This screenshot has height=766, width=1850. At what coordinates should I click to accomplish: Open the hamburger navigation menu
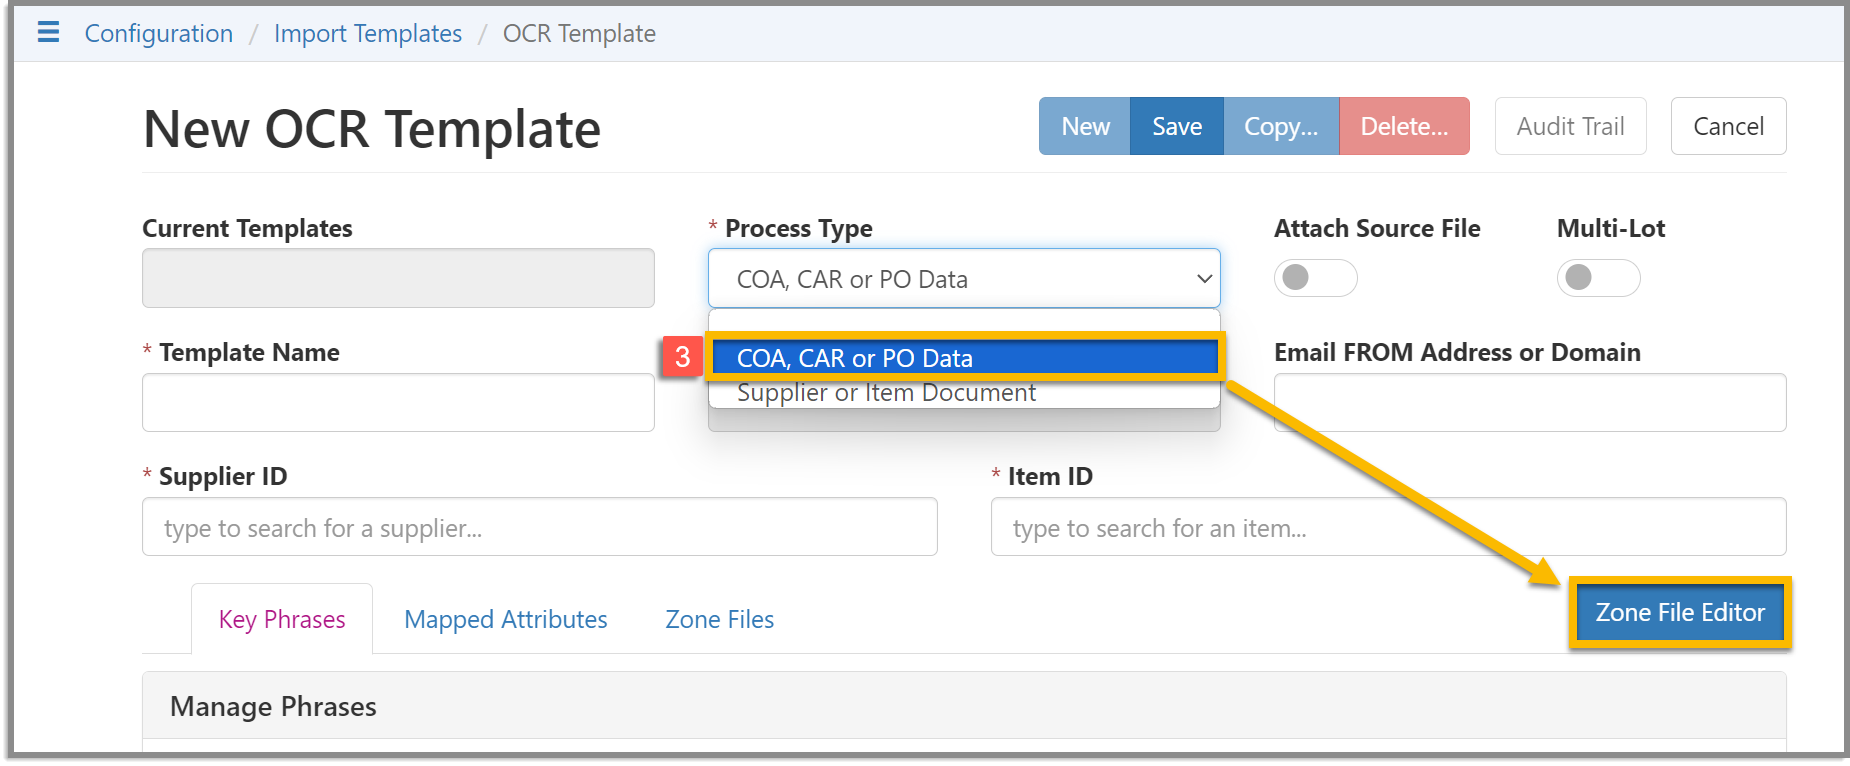coord(48,32)
